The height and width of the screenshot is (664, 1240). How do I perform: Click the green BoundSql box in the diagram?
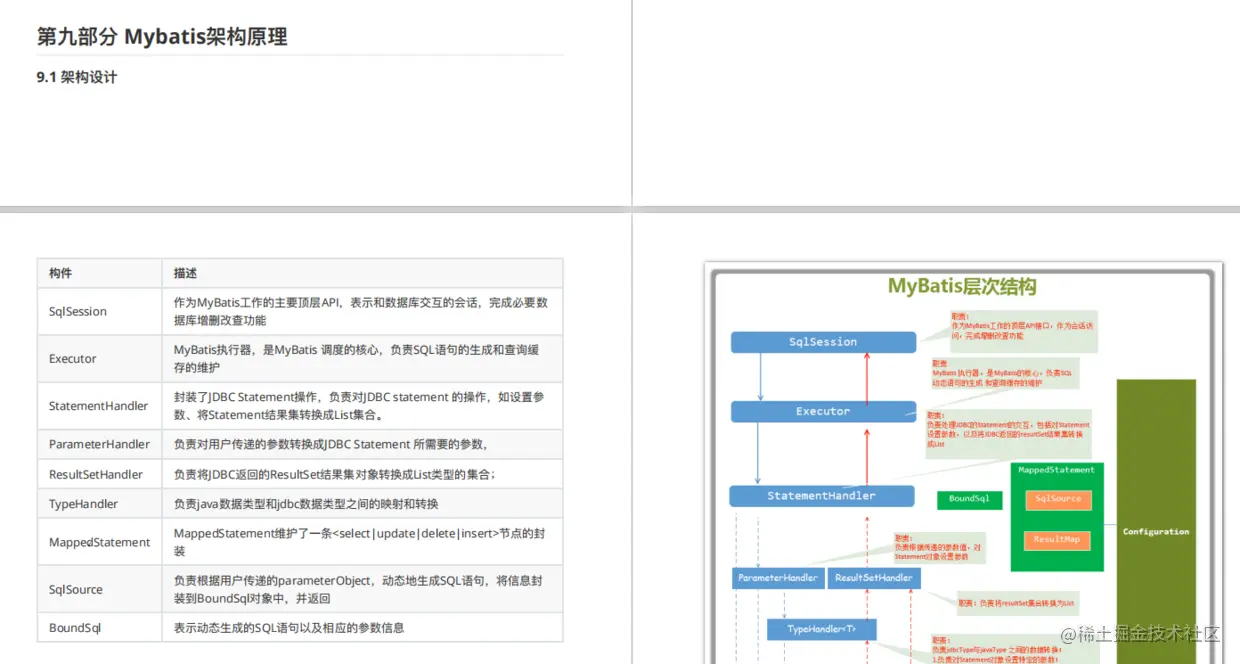click(969, 499)
